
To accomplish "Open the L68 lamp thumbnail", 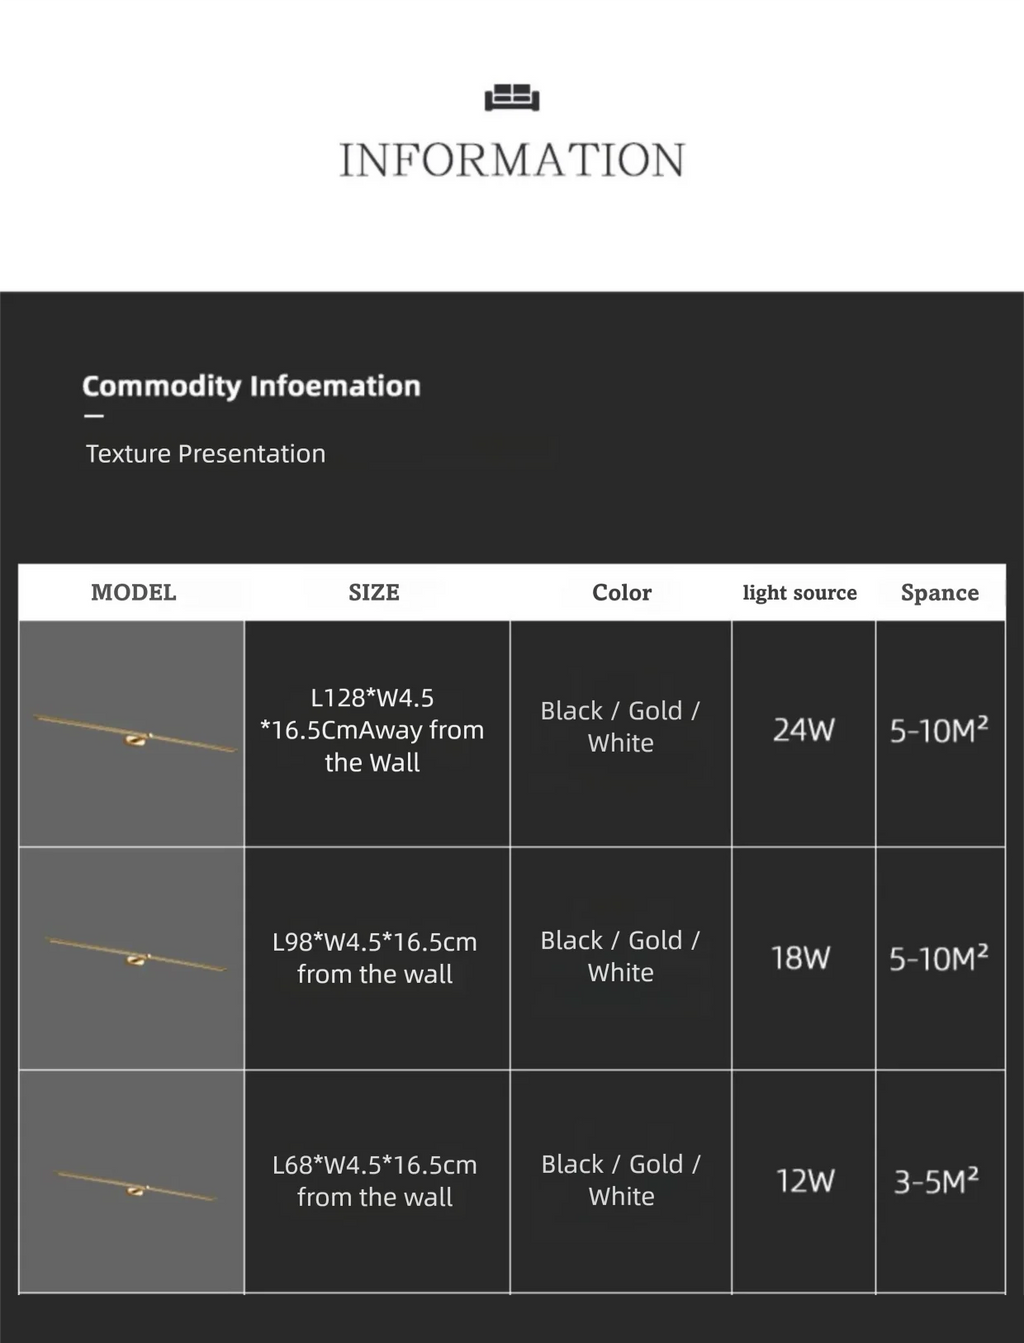I will point(132,1182).
